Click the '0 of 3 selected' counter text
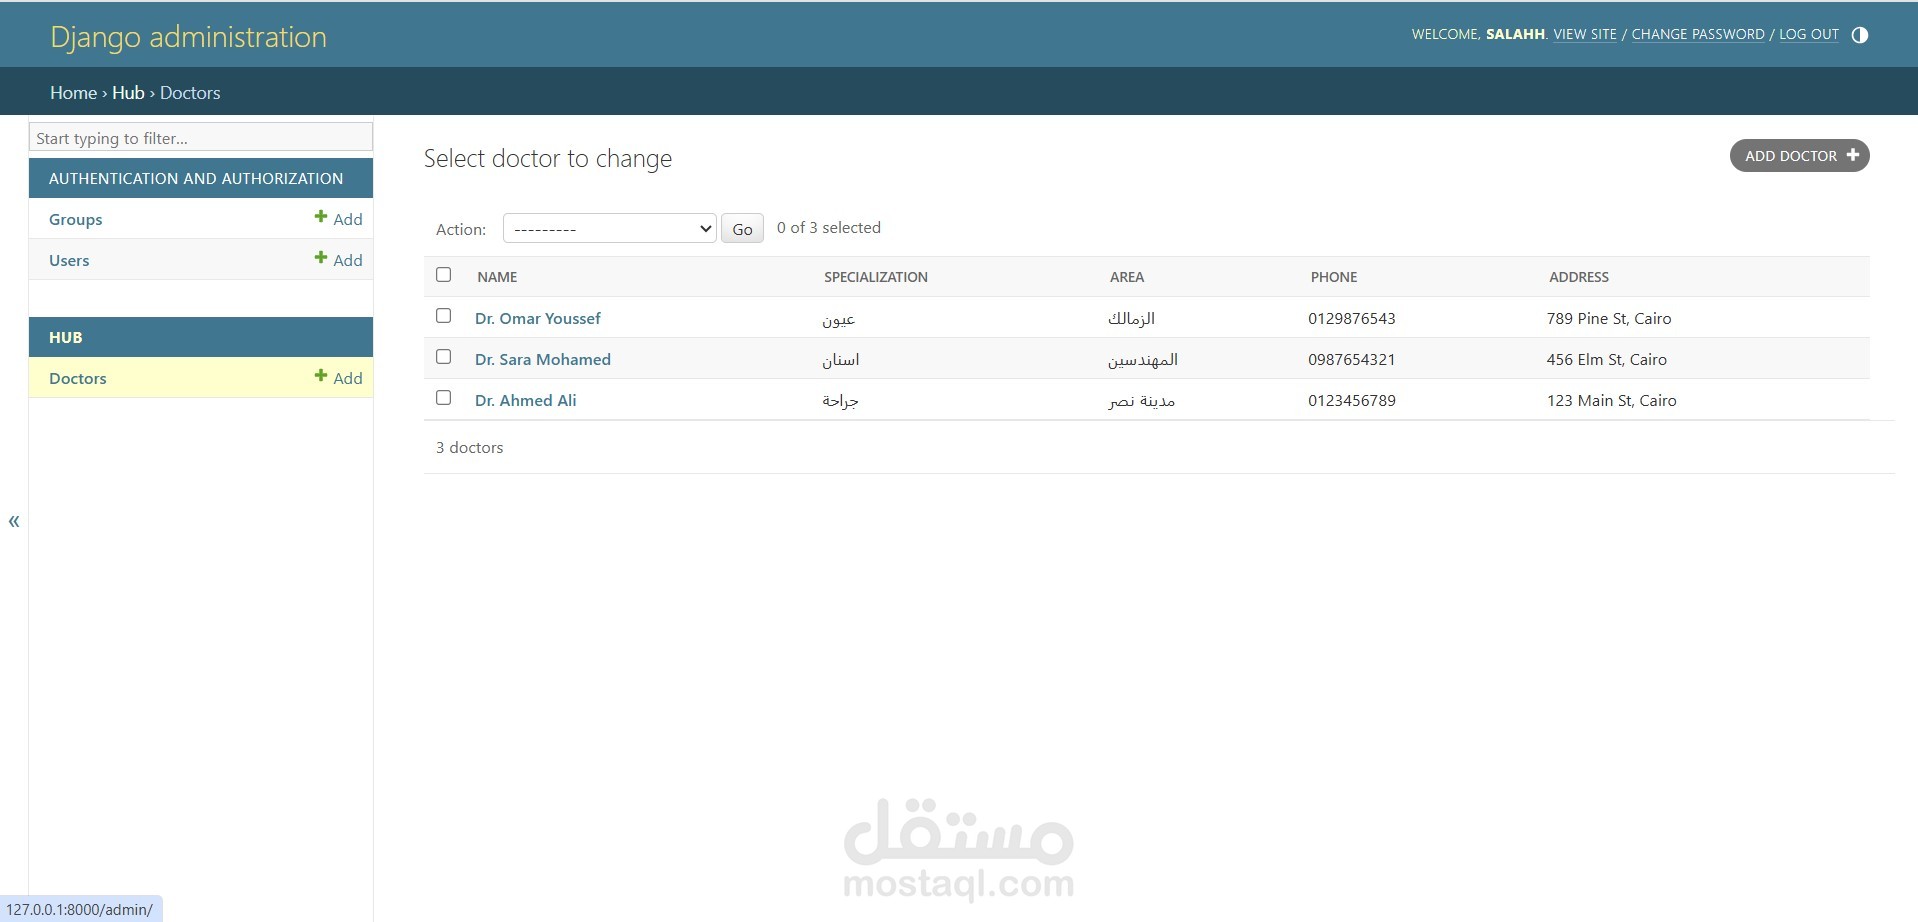 point(829,228)
